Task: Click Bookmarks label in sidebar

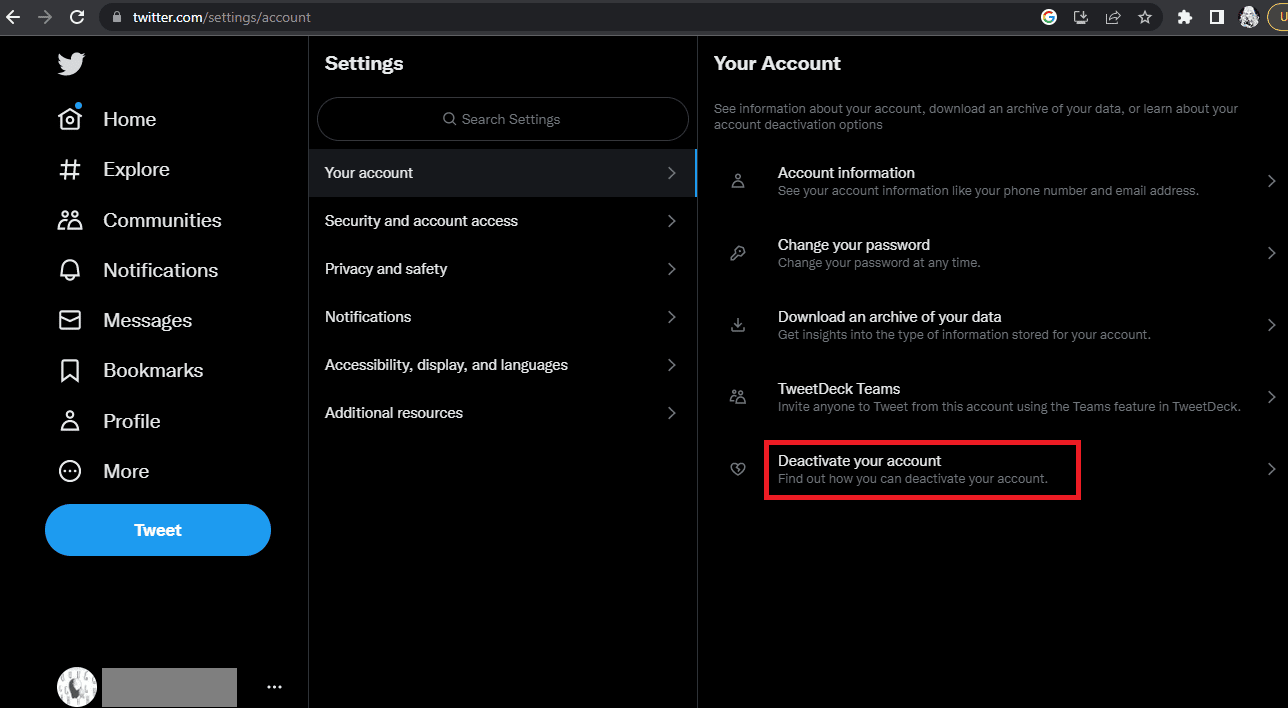Action: [153, 370]
